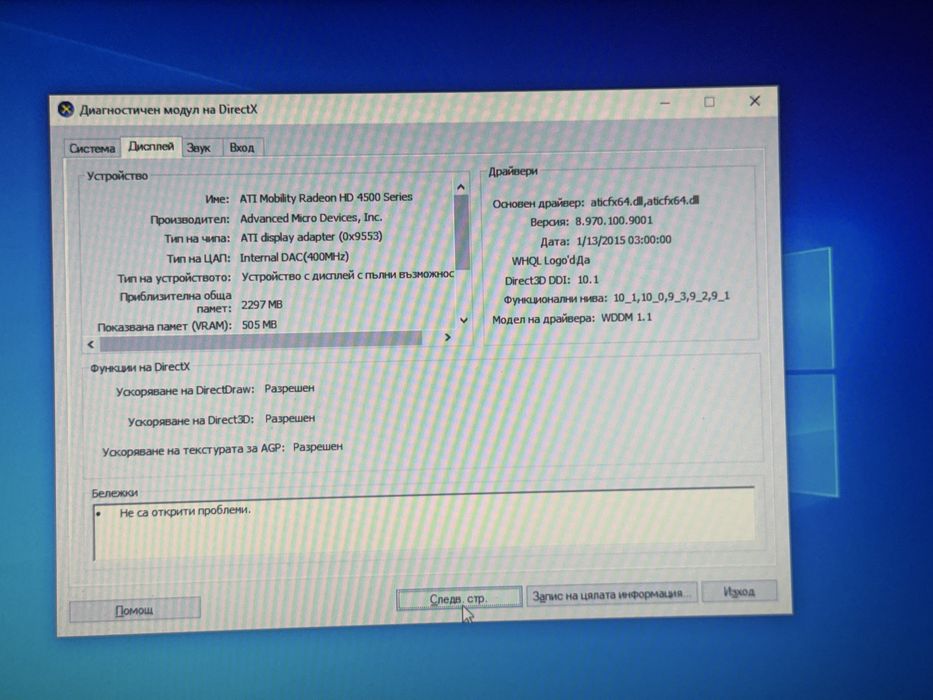Click the horizontal scrollbar thumb in device panel

click(x=261, y=340)
